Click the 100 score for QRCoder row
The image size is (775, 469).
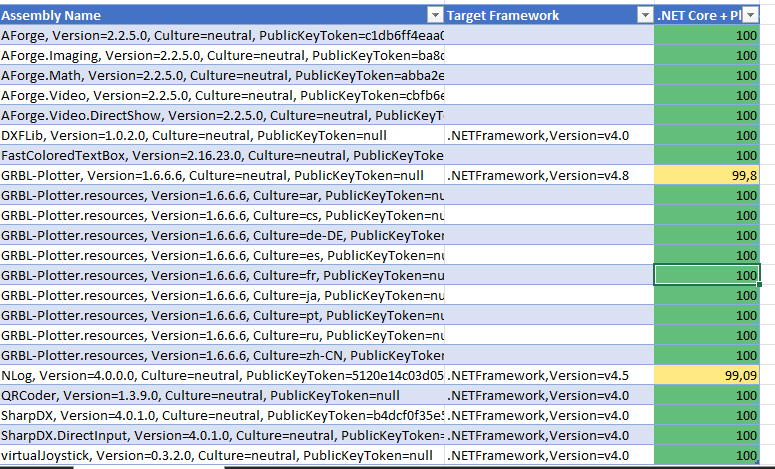(707, 396)
